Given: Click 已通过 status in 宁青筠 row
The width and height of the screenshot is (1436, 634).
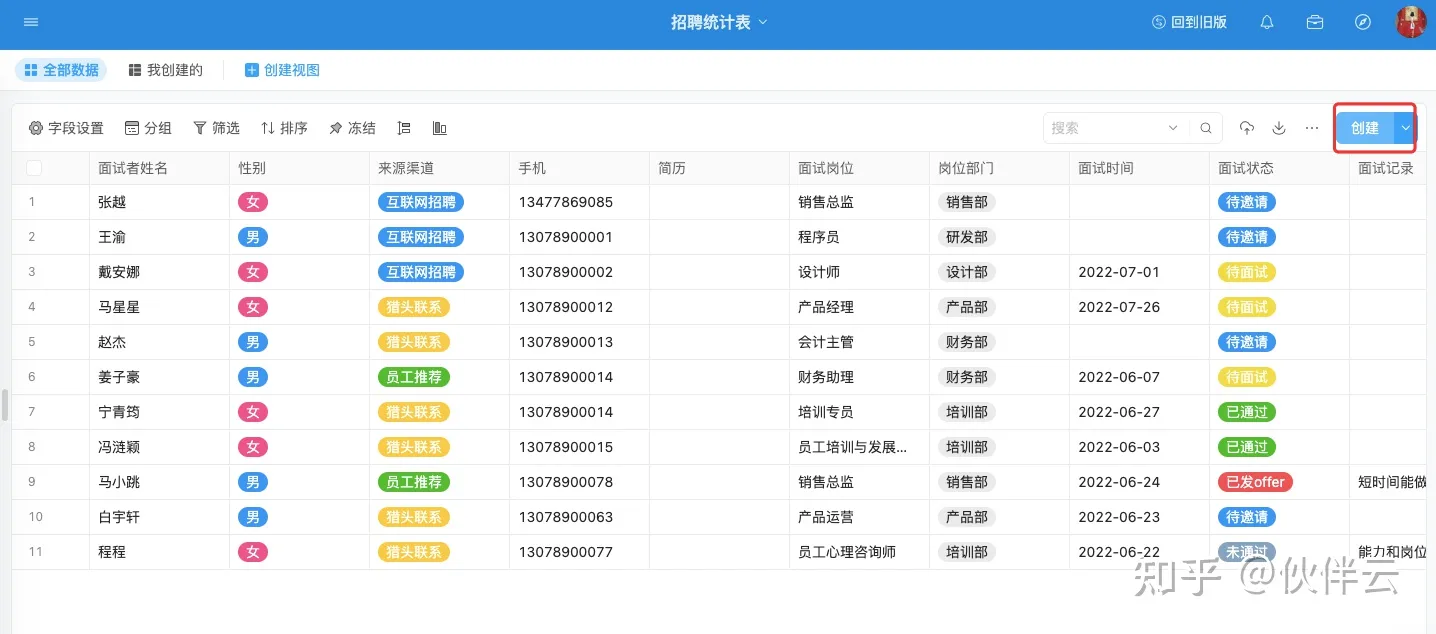Looking at the screenshot, I should [1247, 412].
